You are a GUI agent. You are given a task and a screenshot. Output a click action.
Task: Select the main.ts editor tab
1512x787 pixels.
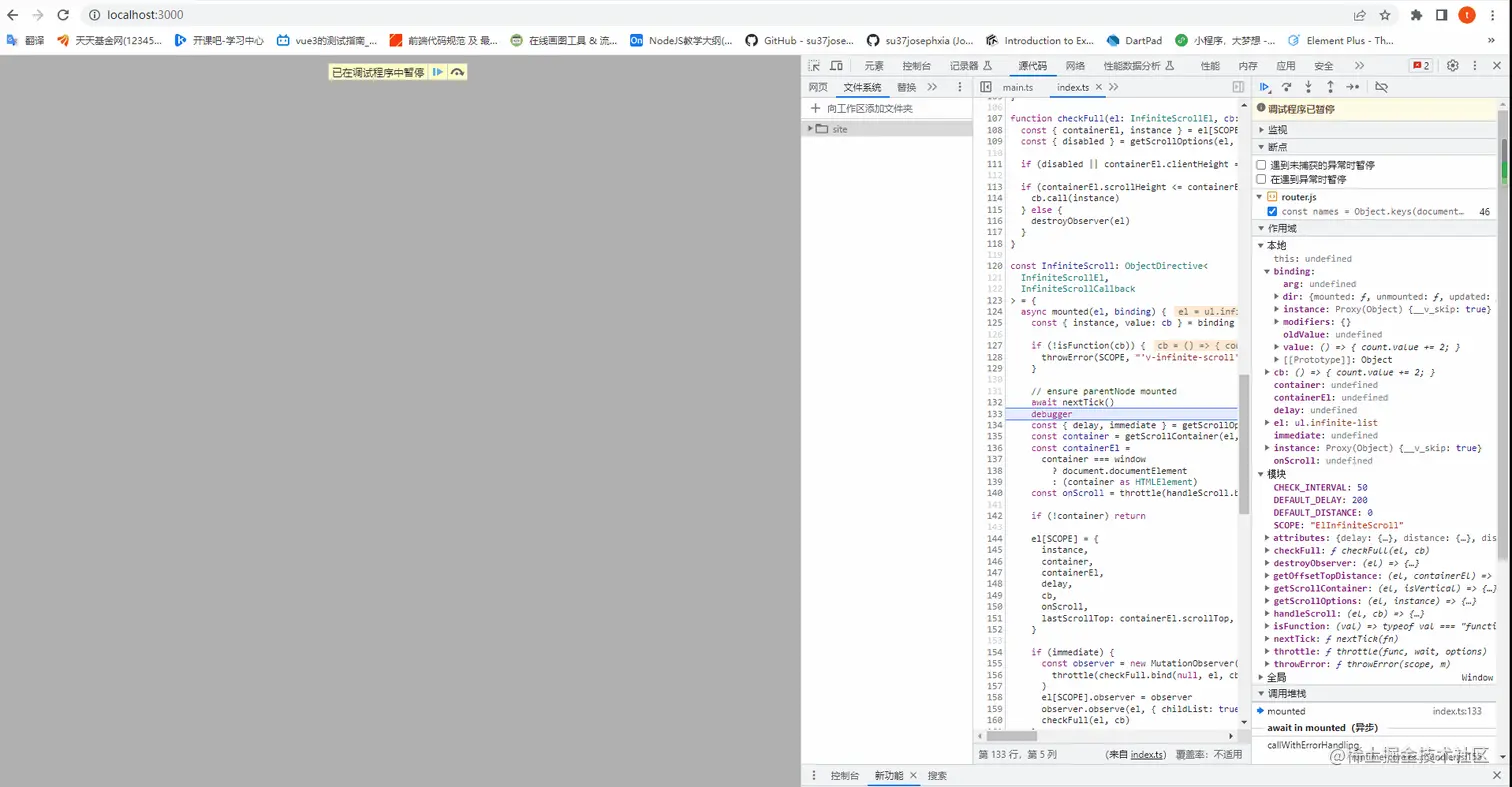(1018, 88)
